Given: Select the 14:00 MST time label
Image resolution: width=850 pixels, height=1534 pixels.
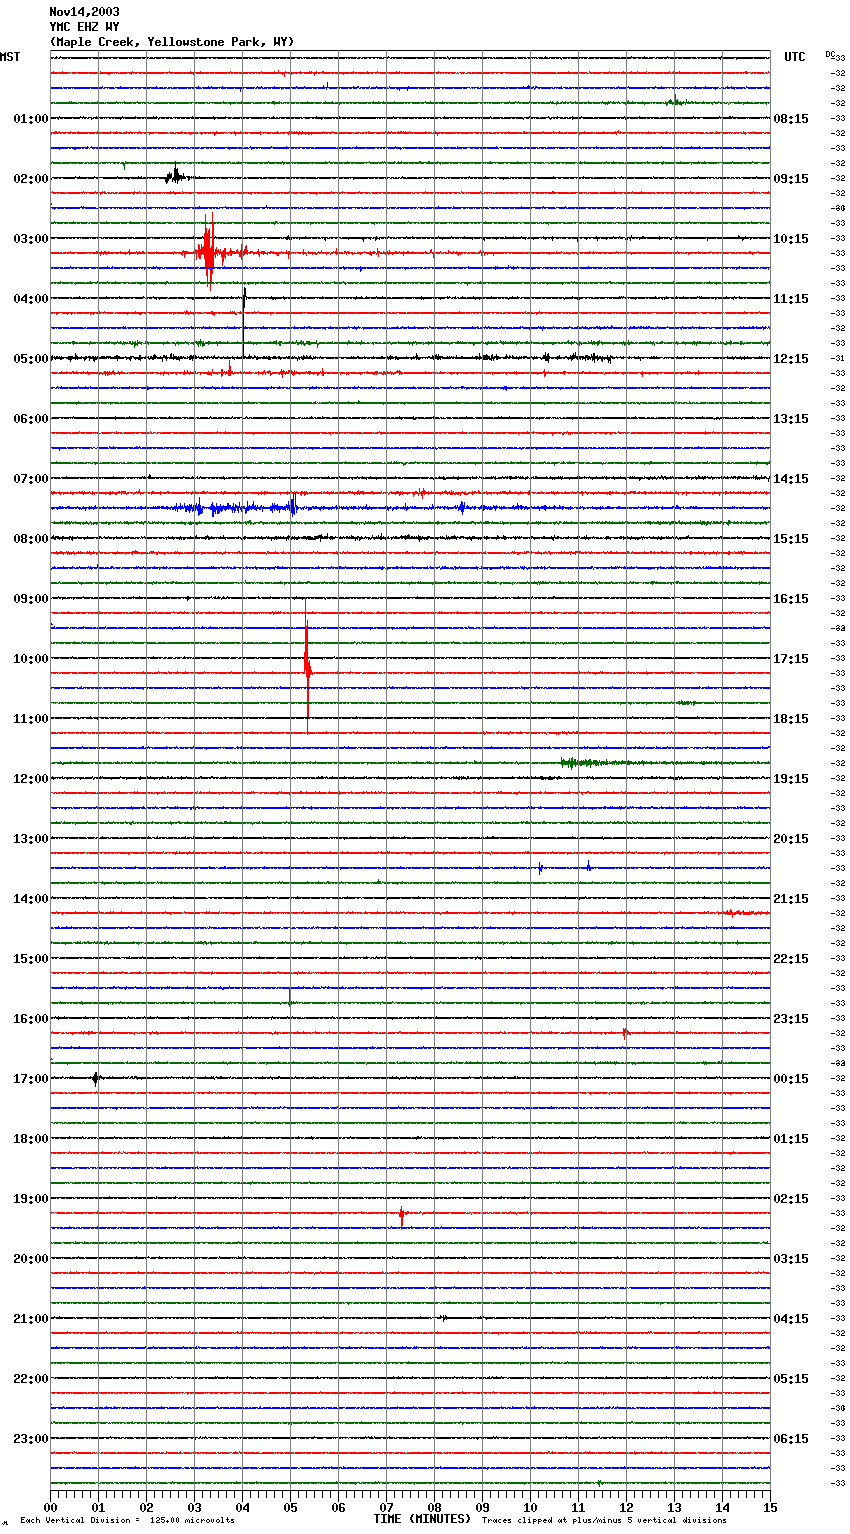Looking at the screenshot, I should [x=30, y=899].
